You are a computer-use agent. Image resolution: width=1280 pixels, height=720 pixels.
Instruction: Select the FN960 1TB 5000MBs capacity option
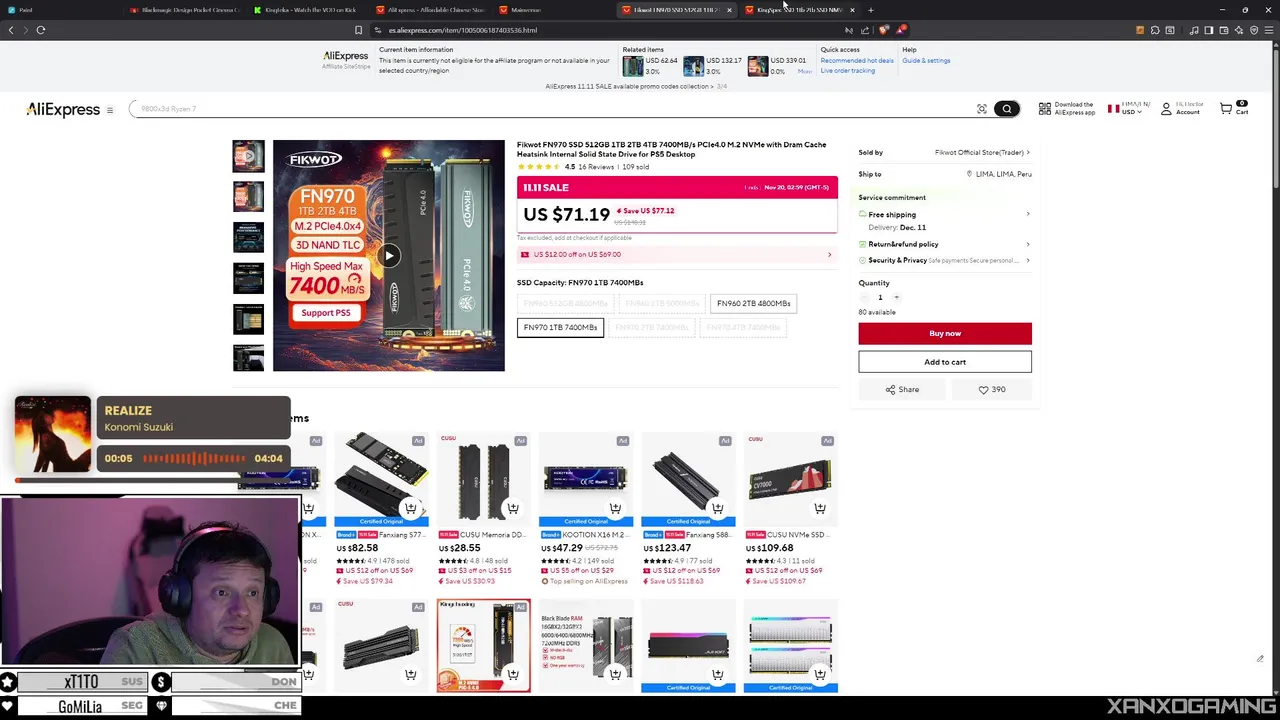tap(662, 303)
